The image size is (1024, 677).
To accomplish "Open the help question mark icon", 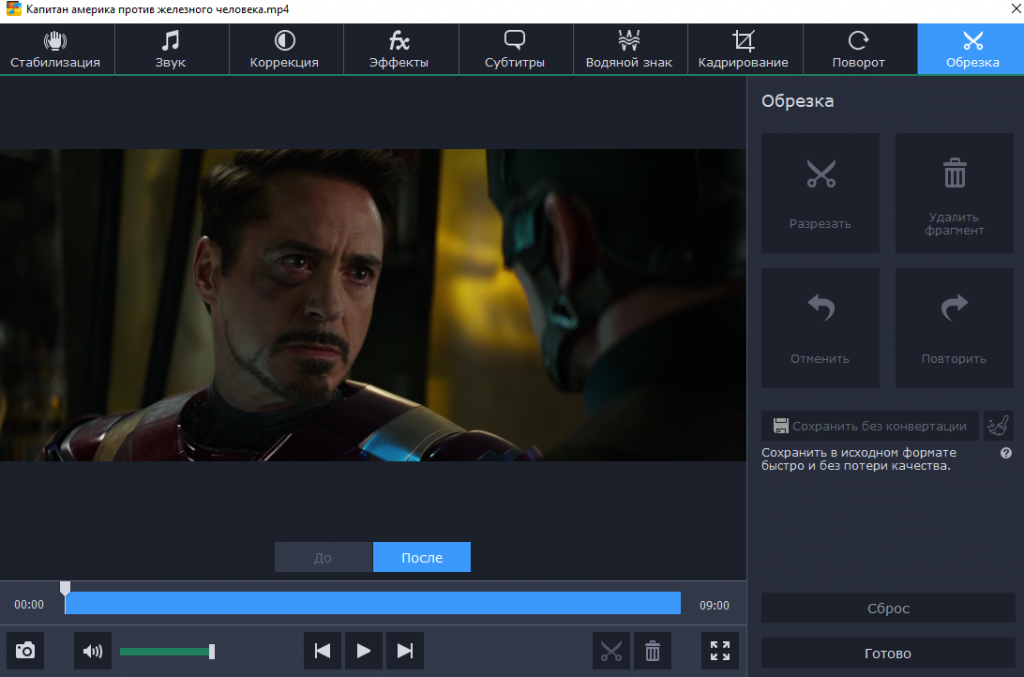I will pyautogui.click(x=1006, y=453).
